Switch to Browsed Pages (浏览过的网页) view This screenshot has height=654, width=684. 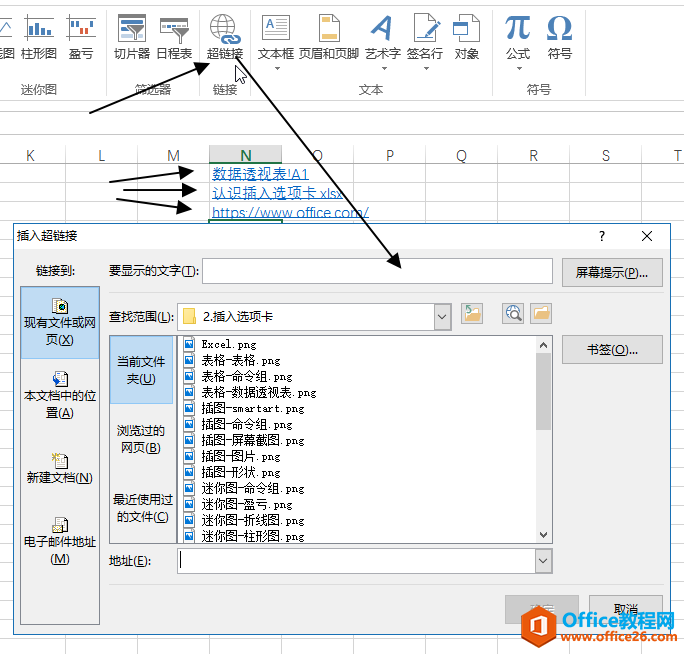tap(141, 439)
